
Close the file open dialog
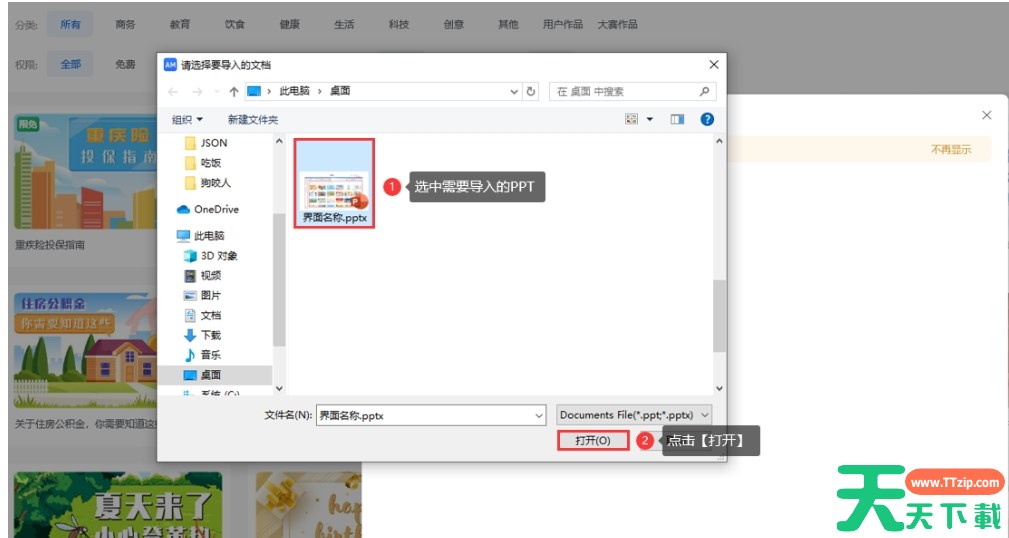point(714,65)
